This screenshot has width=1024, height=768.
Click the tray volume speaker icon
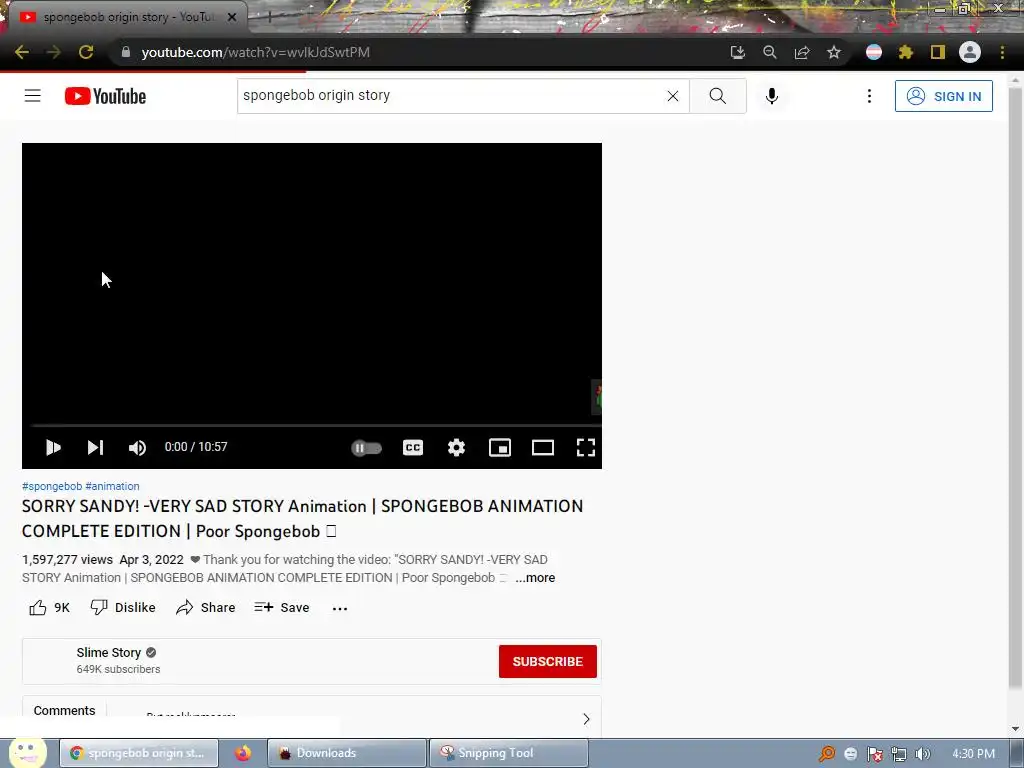point(922,754)
